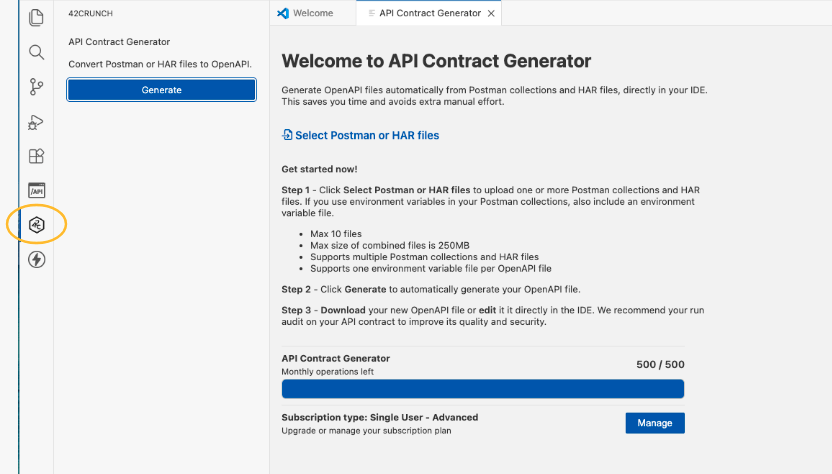Click the '500 / 500' operations count
Viewport: 832px width, 474px height.
point(660,365)
